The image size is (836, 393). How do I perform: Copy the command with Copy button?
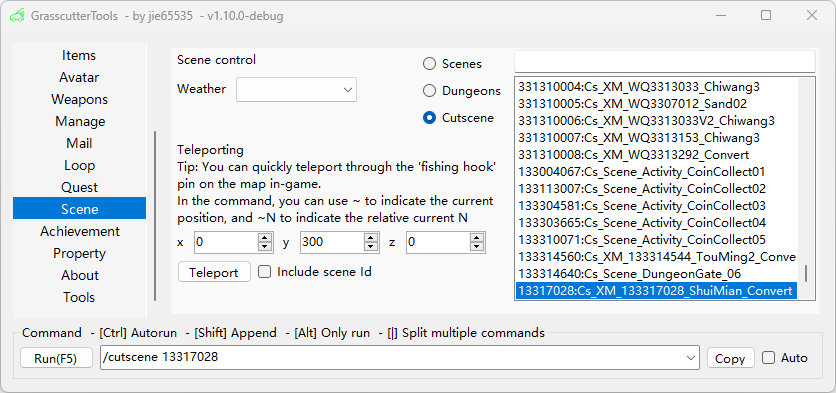coord(730,358)
